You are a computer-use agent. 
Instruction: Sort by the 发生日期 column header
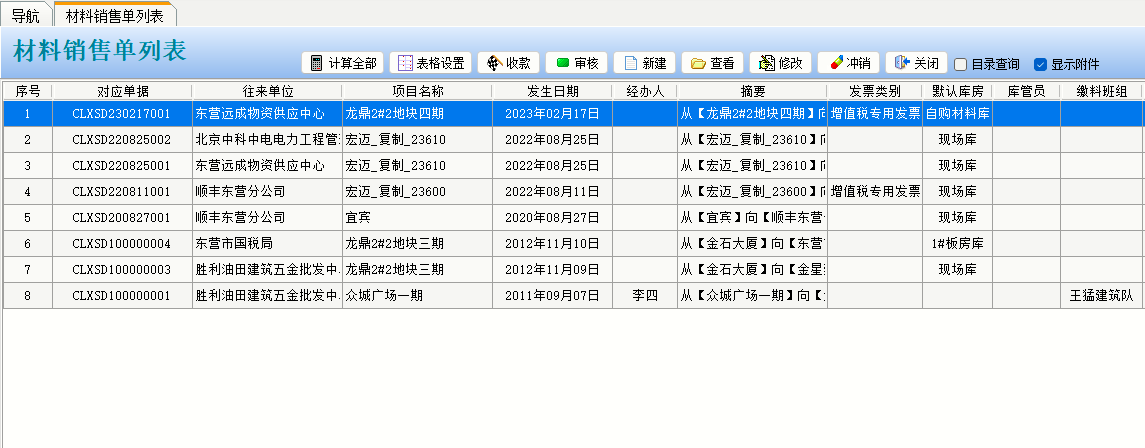point(552,91)
